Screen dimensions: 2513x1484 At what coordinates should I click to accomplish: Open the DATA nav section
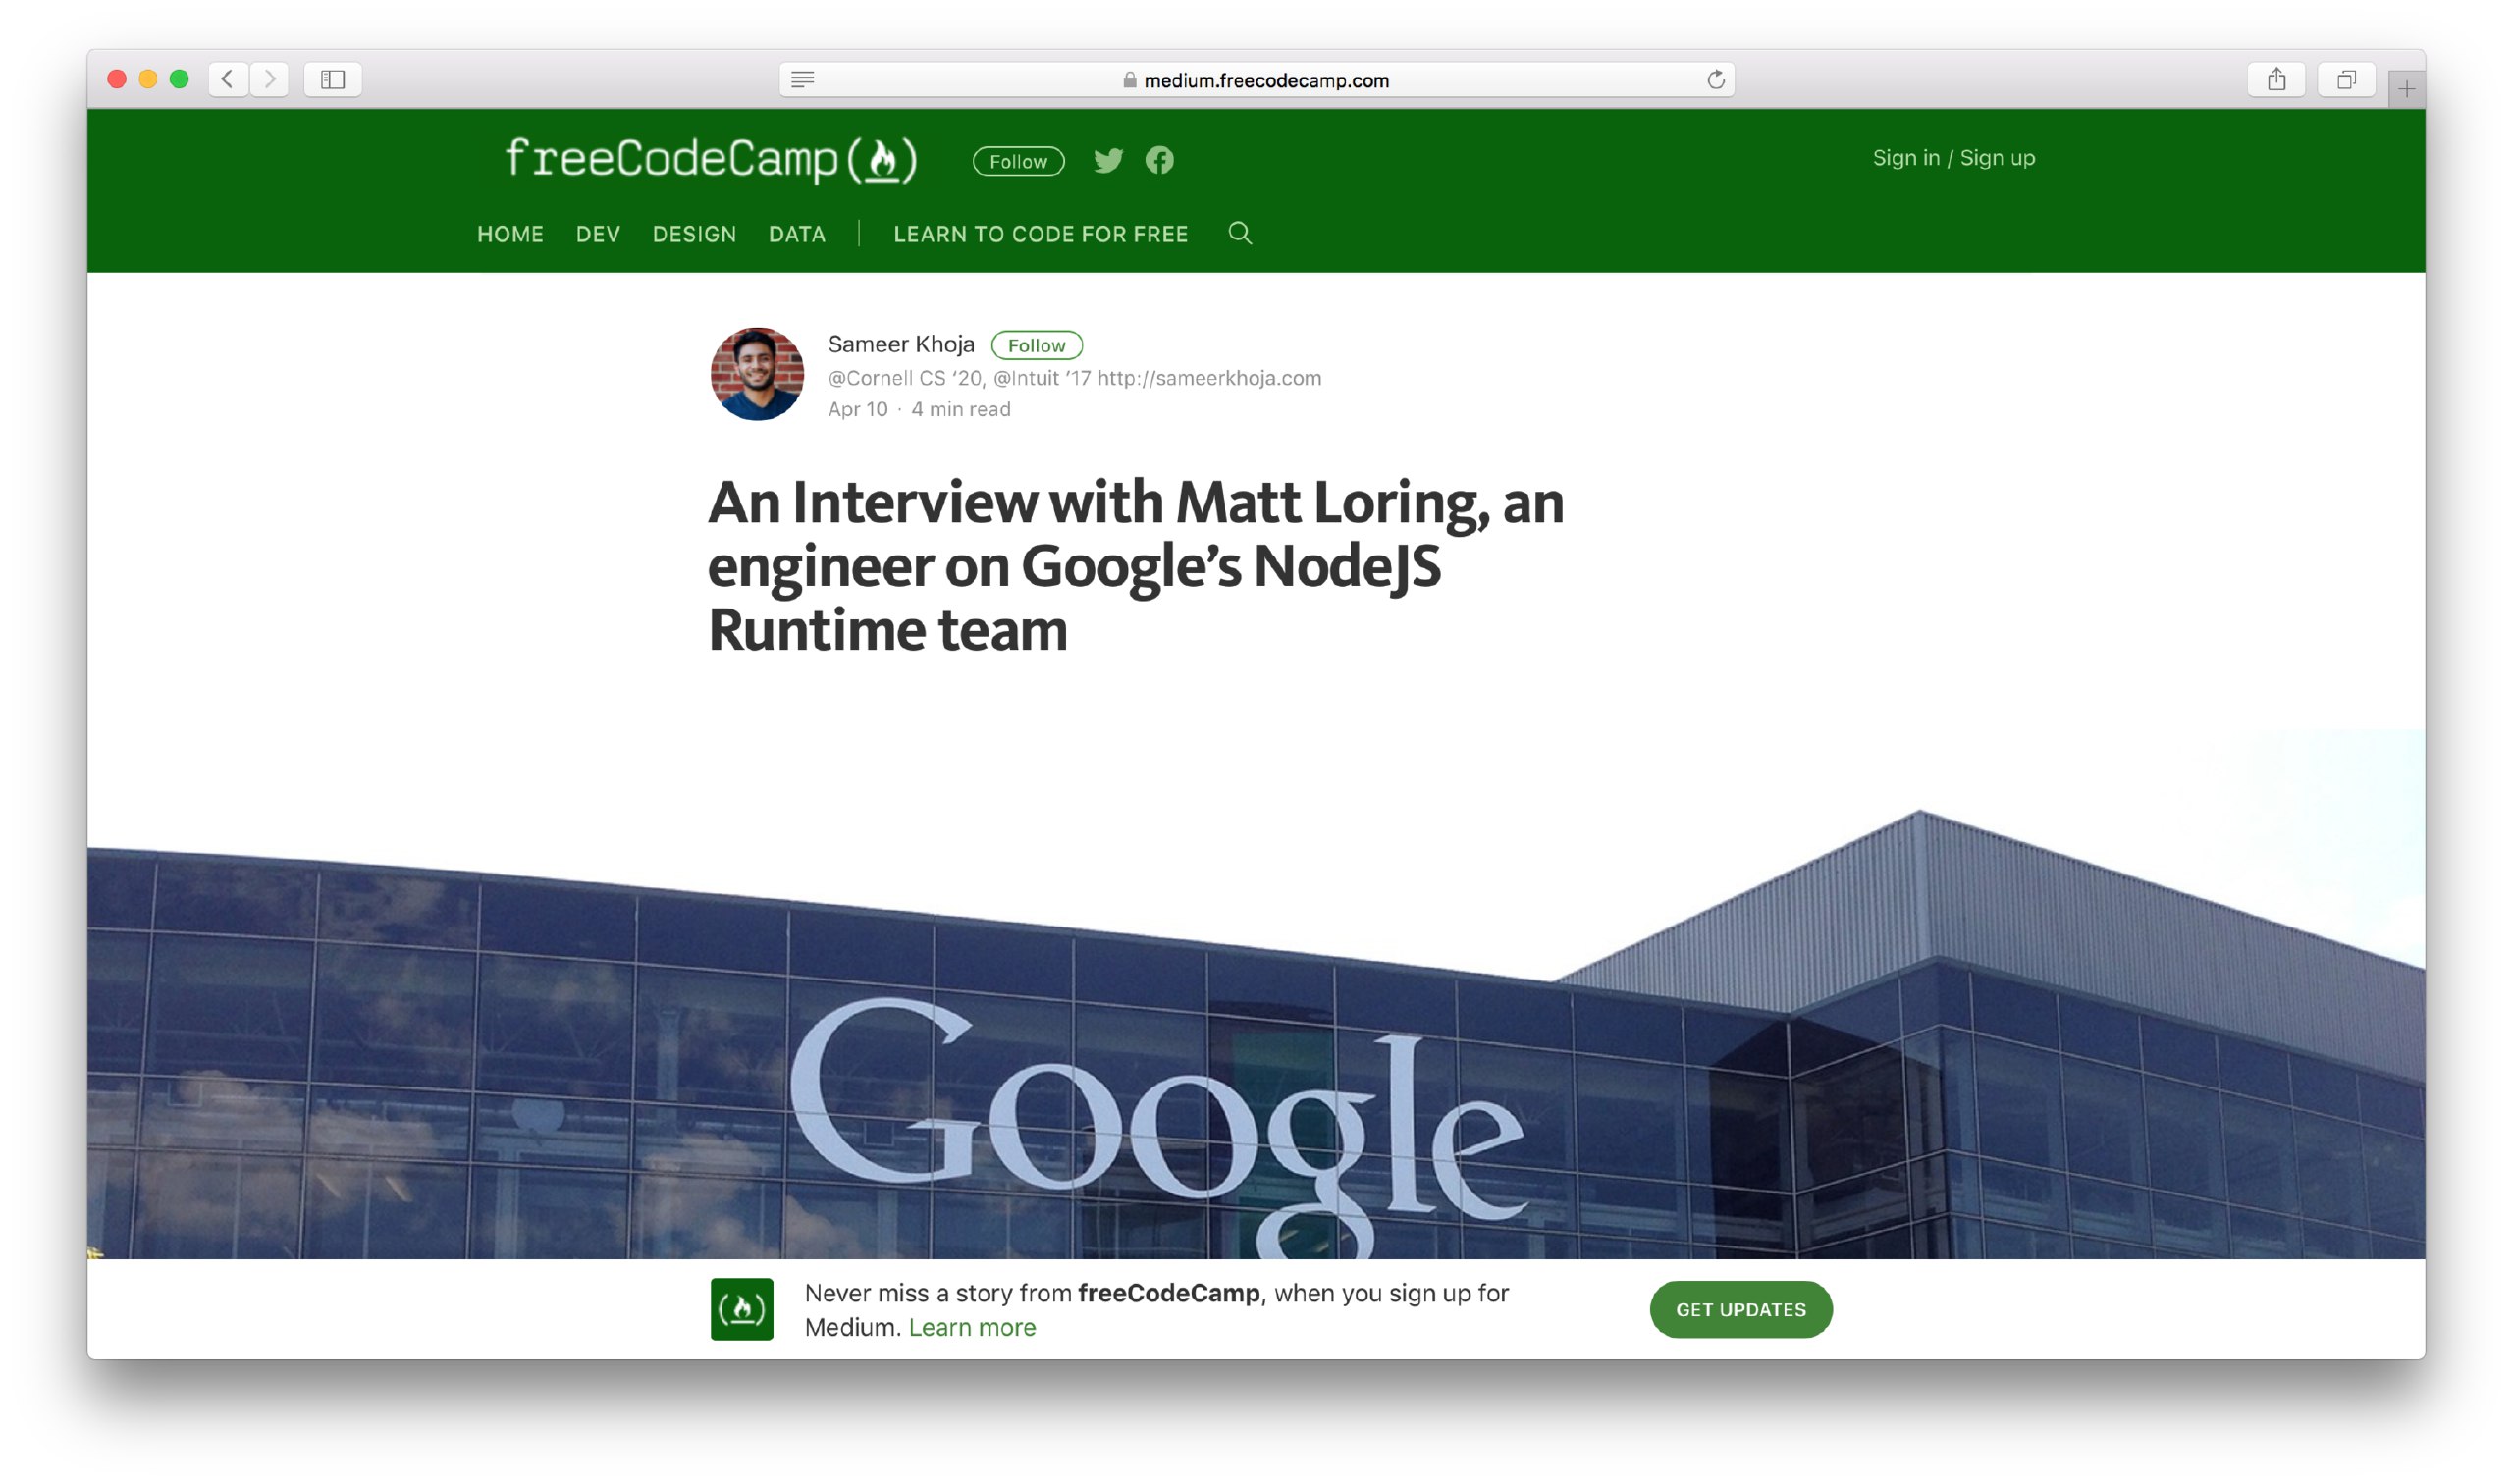797,234
